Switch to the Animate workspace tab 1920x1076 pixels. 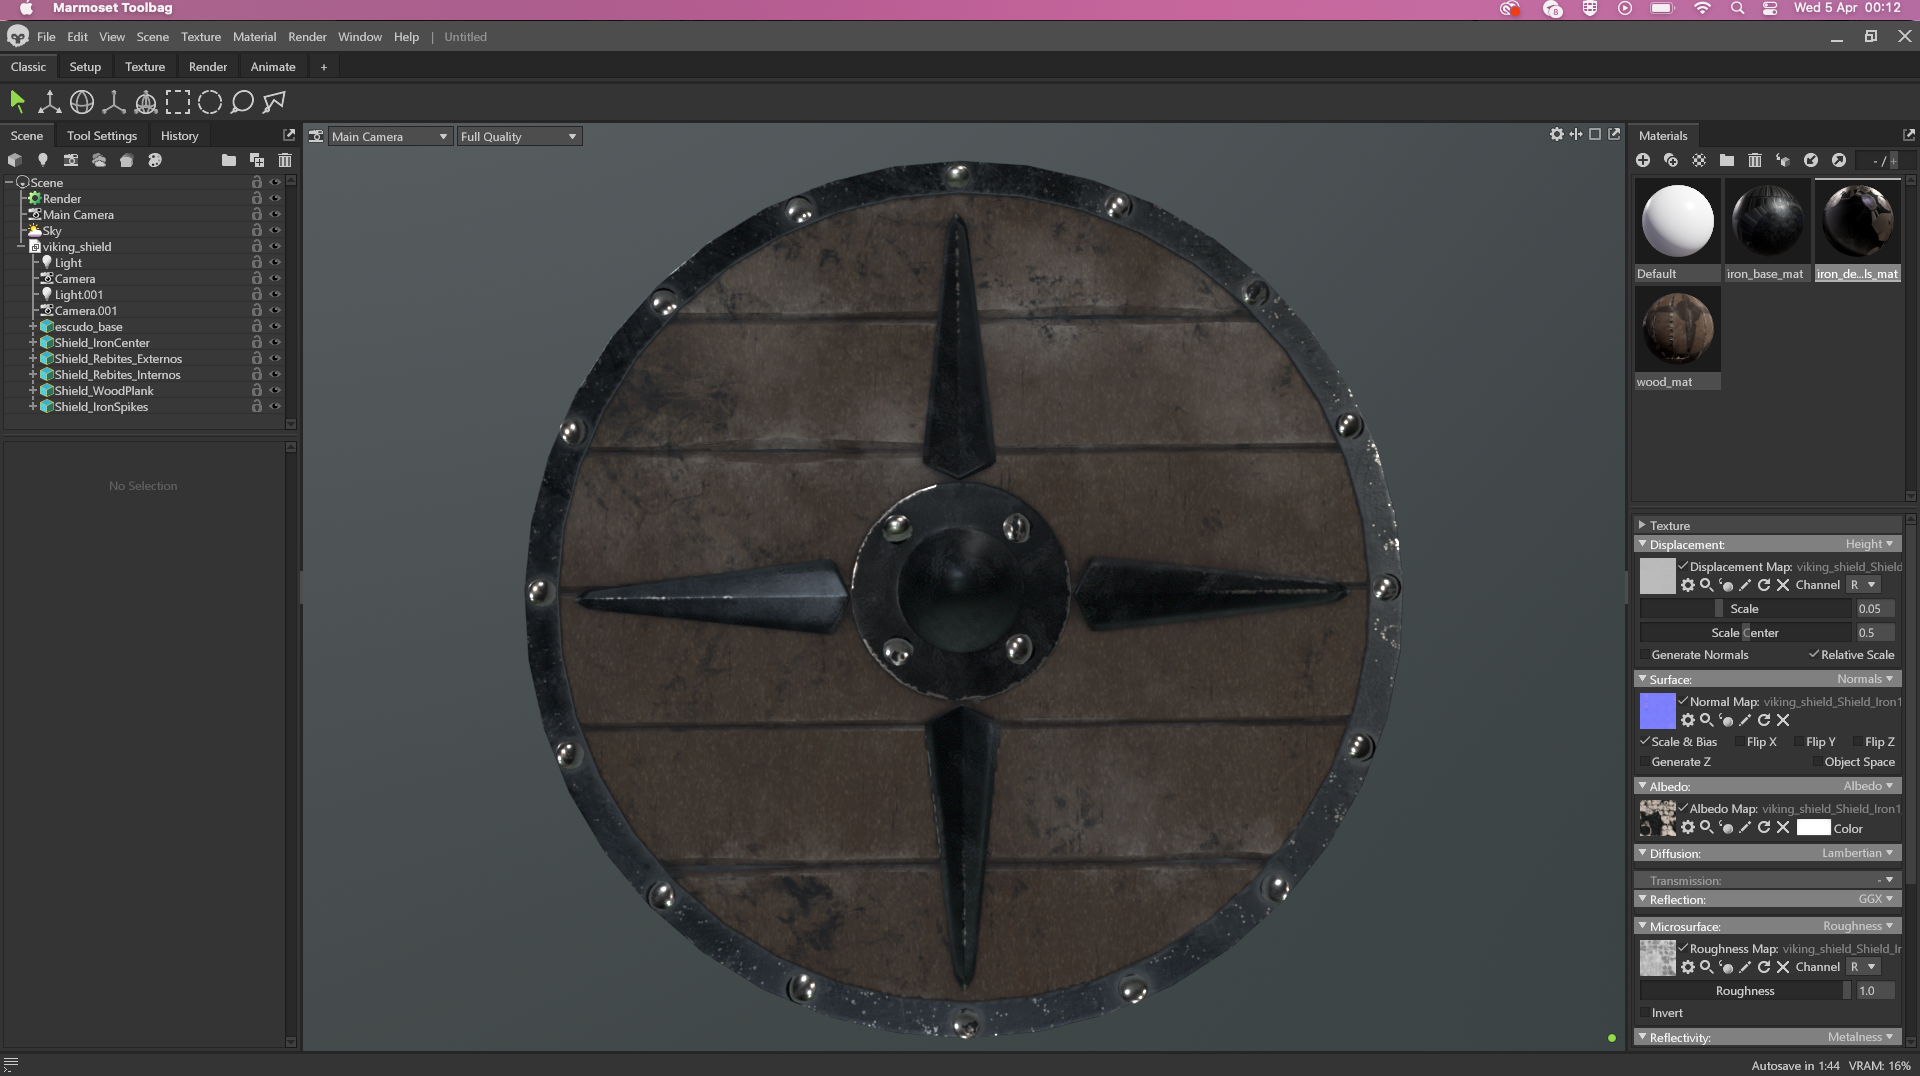[x=273, y=67]
